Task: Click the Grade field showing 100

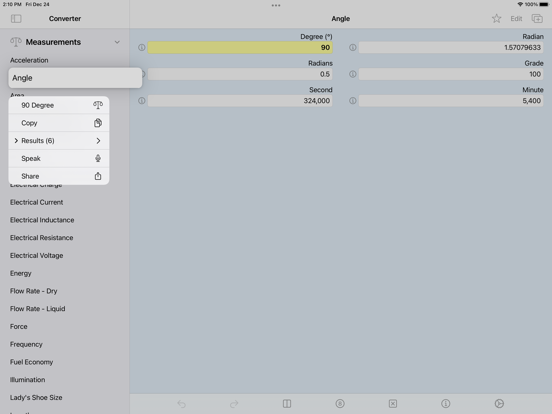Action: pyautogui.click(x=451, y=74)
